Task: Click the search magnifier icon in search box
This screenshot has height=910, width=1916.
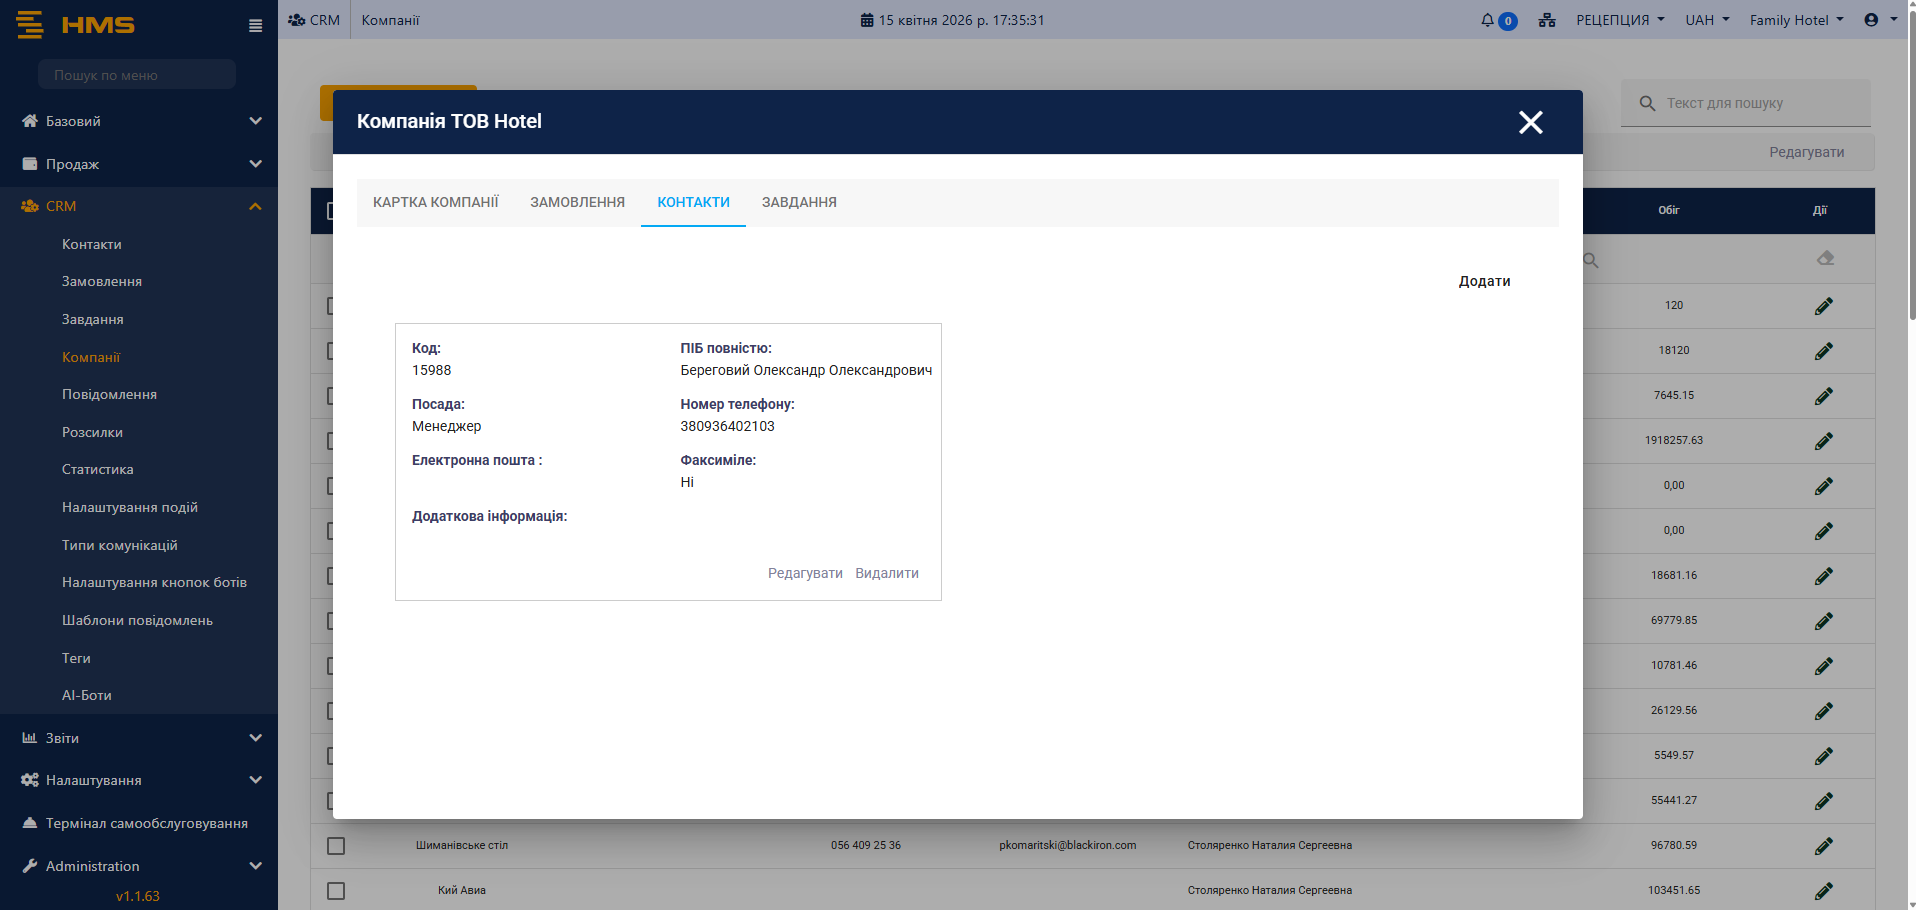Action: (x=1647, y=103)
